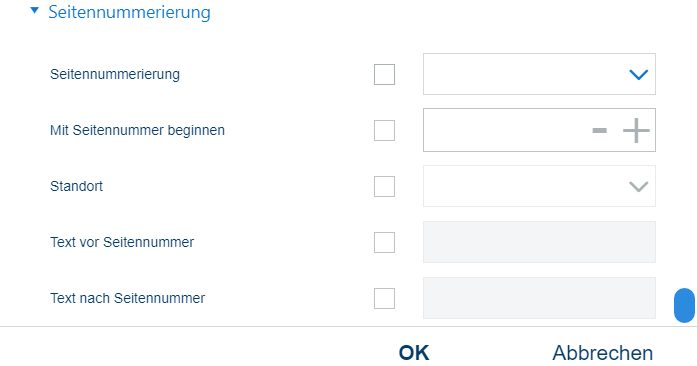The height and width of the screenshot is (366, 697).
Task: Enable the Text nach Seitennummer checkbox
Action: 385,298
